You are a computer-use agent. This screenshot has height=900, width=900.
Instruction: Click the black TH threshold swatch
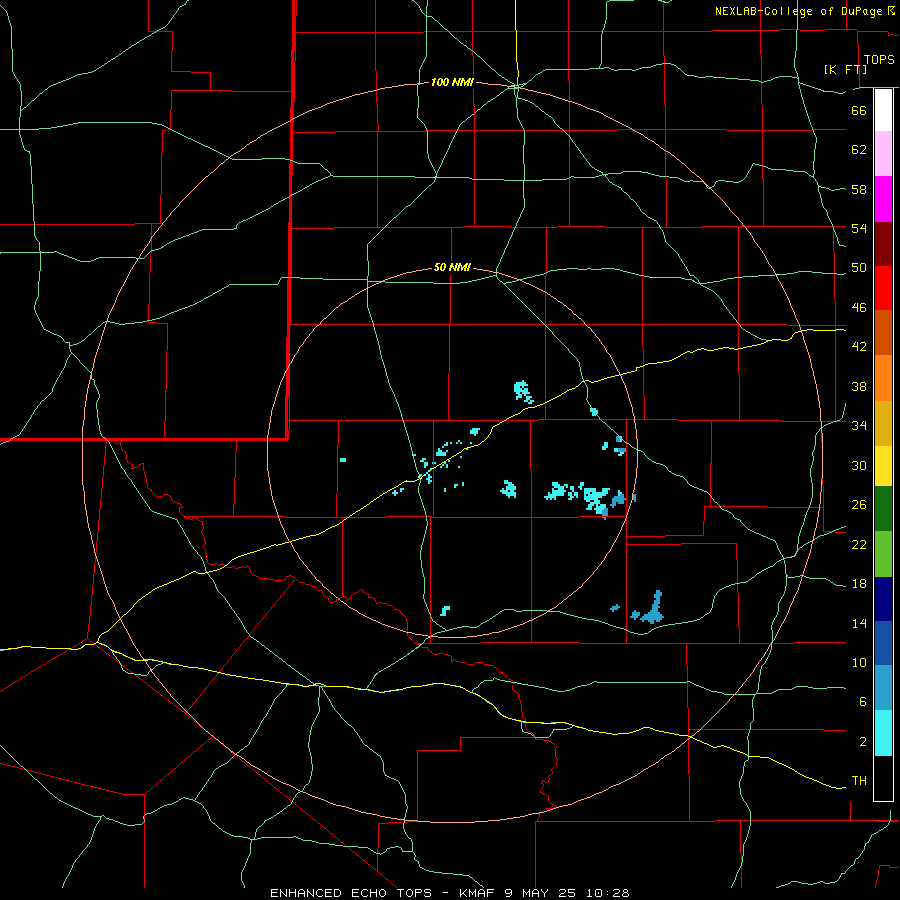[x=883, y=778]
